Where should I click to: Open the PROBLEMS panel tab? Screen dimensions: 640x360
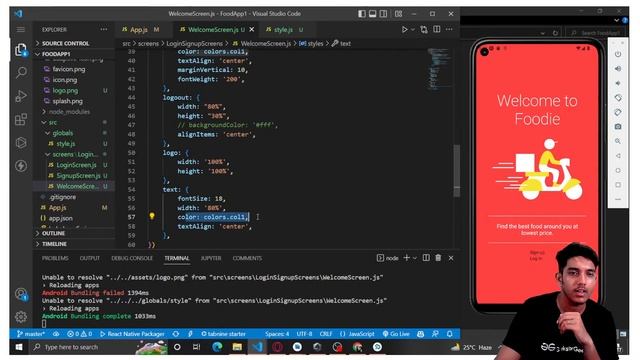[55, 258]
